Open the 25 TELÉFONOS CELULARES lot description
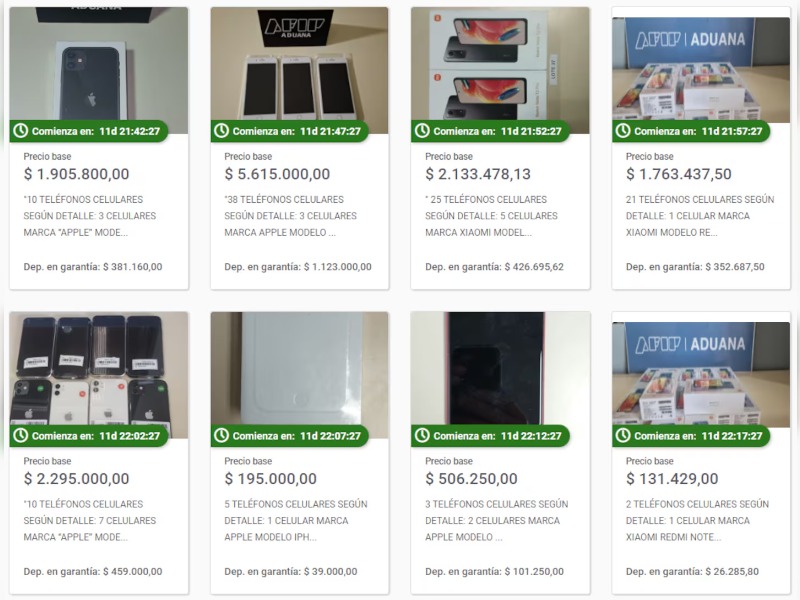 pyautogui.click(x=491, y=216)
